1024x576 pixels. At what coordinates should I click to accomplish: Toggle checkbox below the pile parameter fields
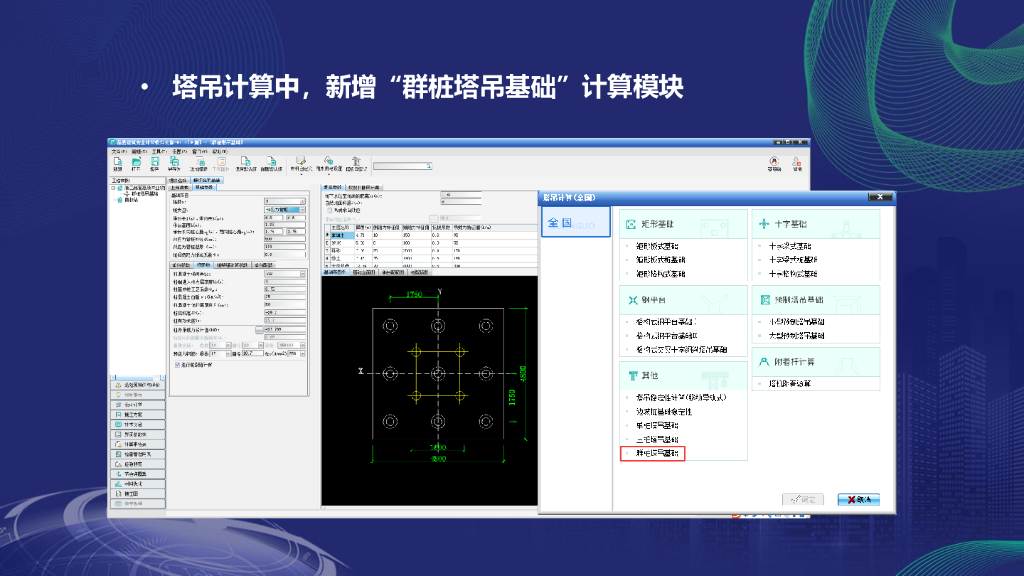(177, 365)
